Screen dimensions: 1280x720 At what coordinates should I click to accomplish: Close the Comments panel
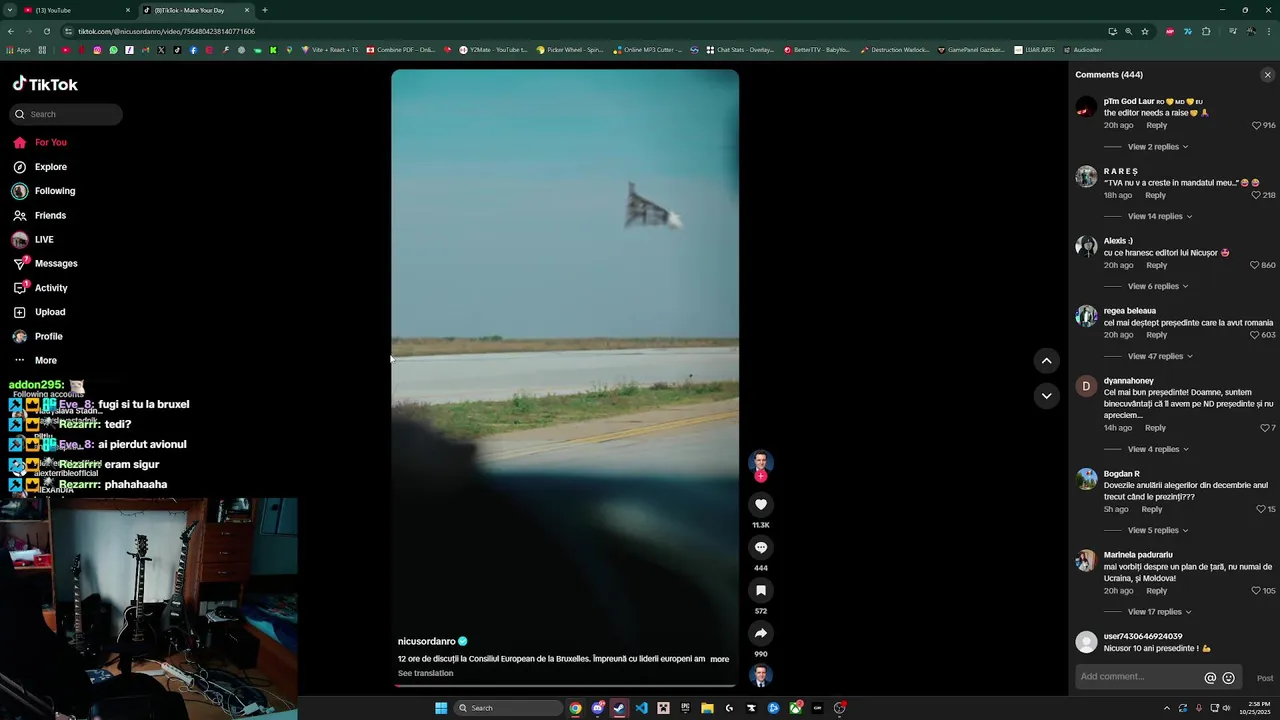1267,75
